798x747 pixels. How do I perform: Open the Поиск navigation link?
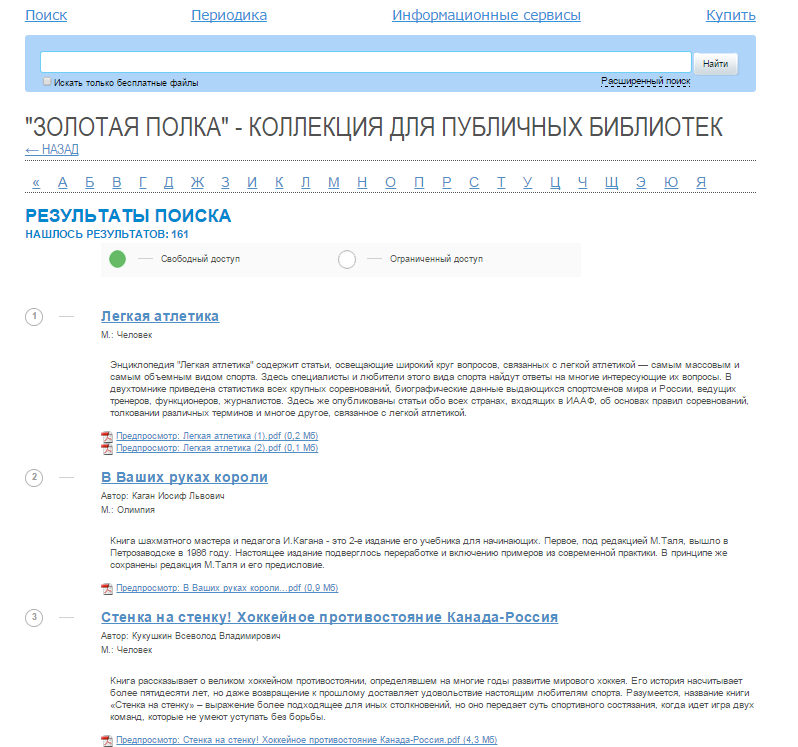point(46,15)
